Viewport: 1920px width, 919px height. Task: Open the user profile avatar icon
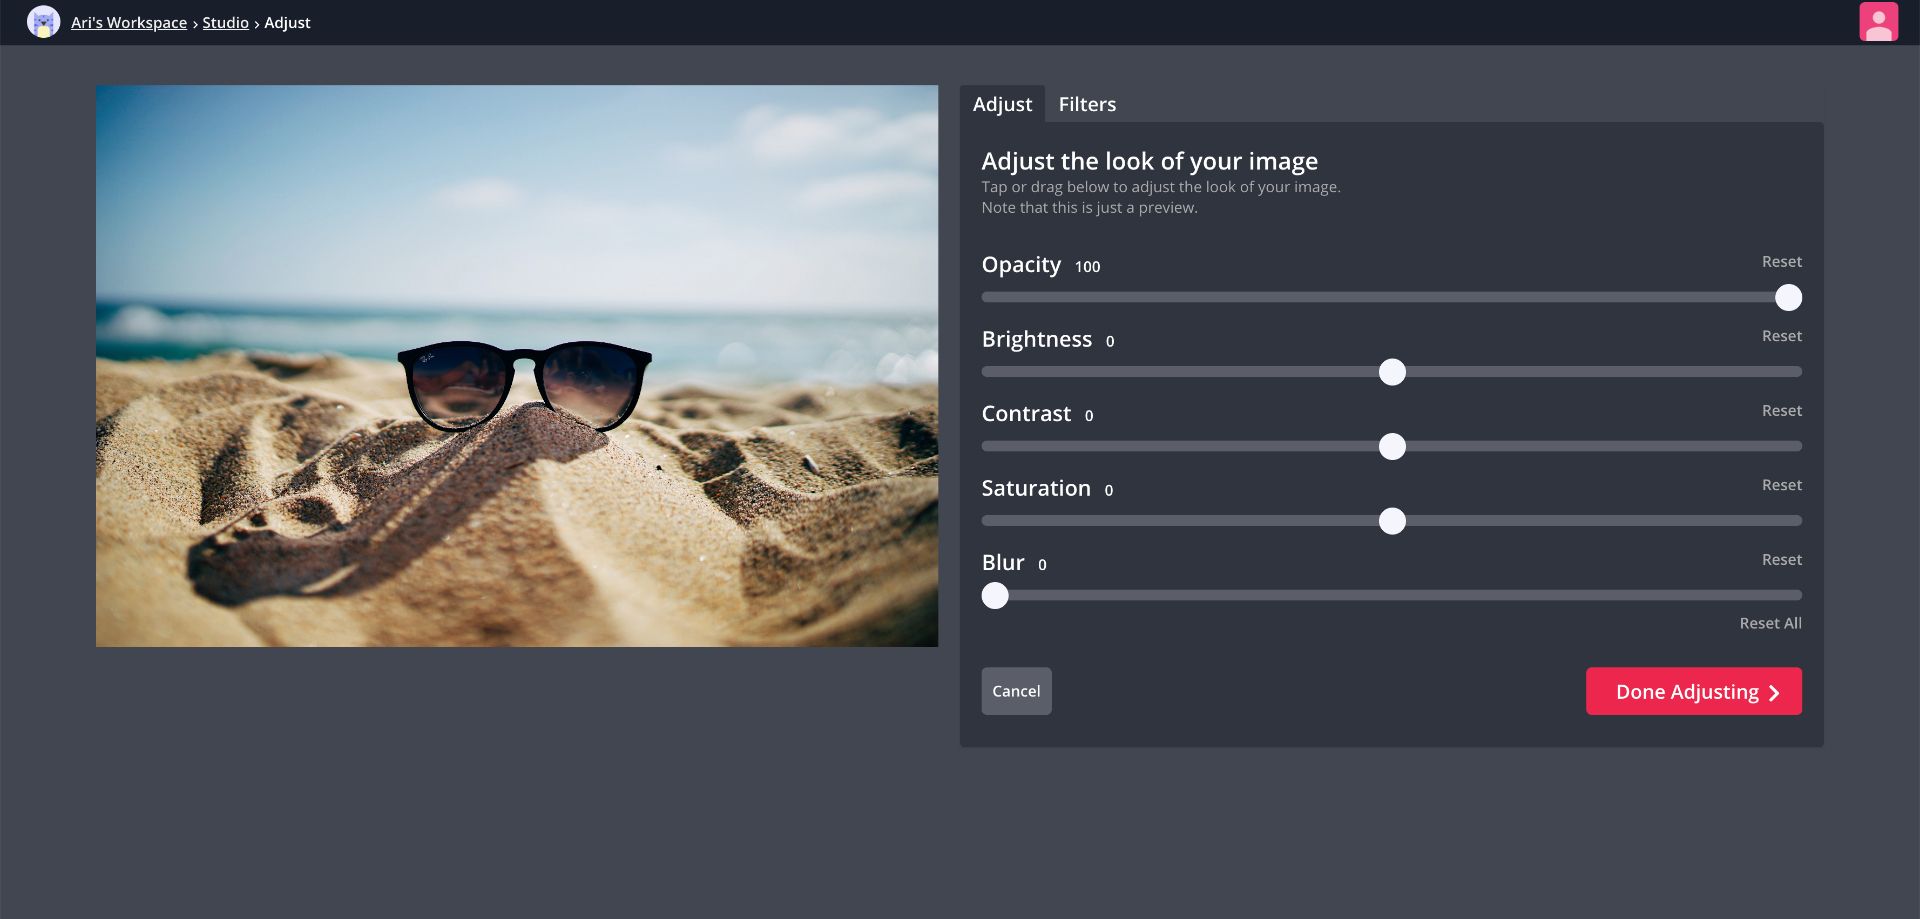click(1880, 22)
